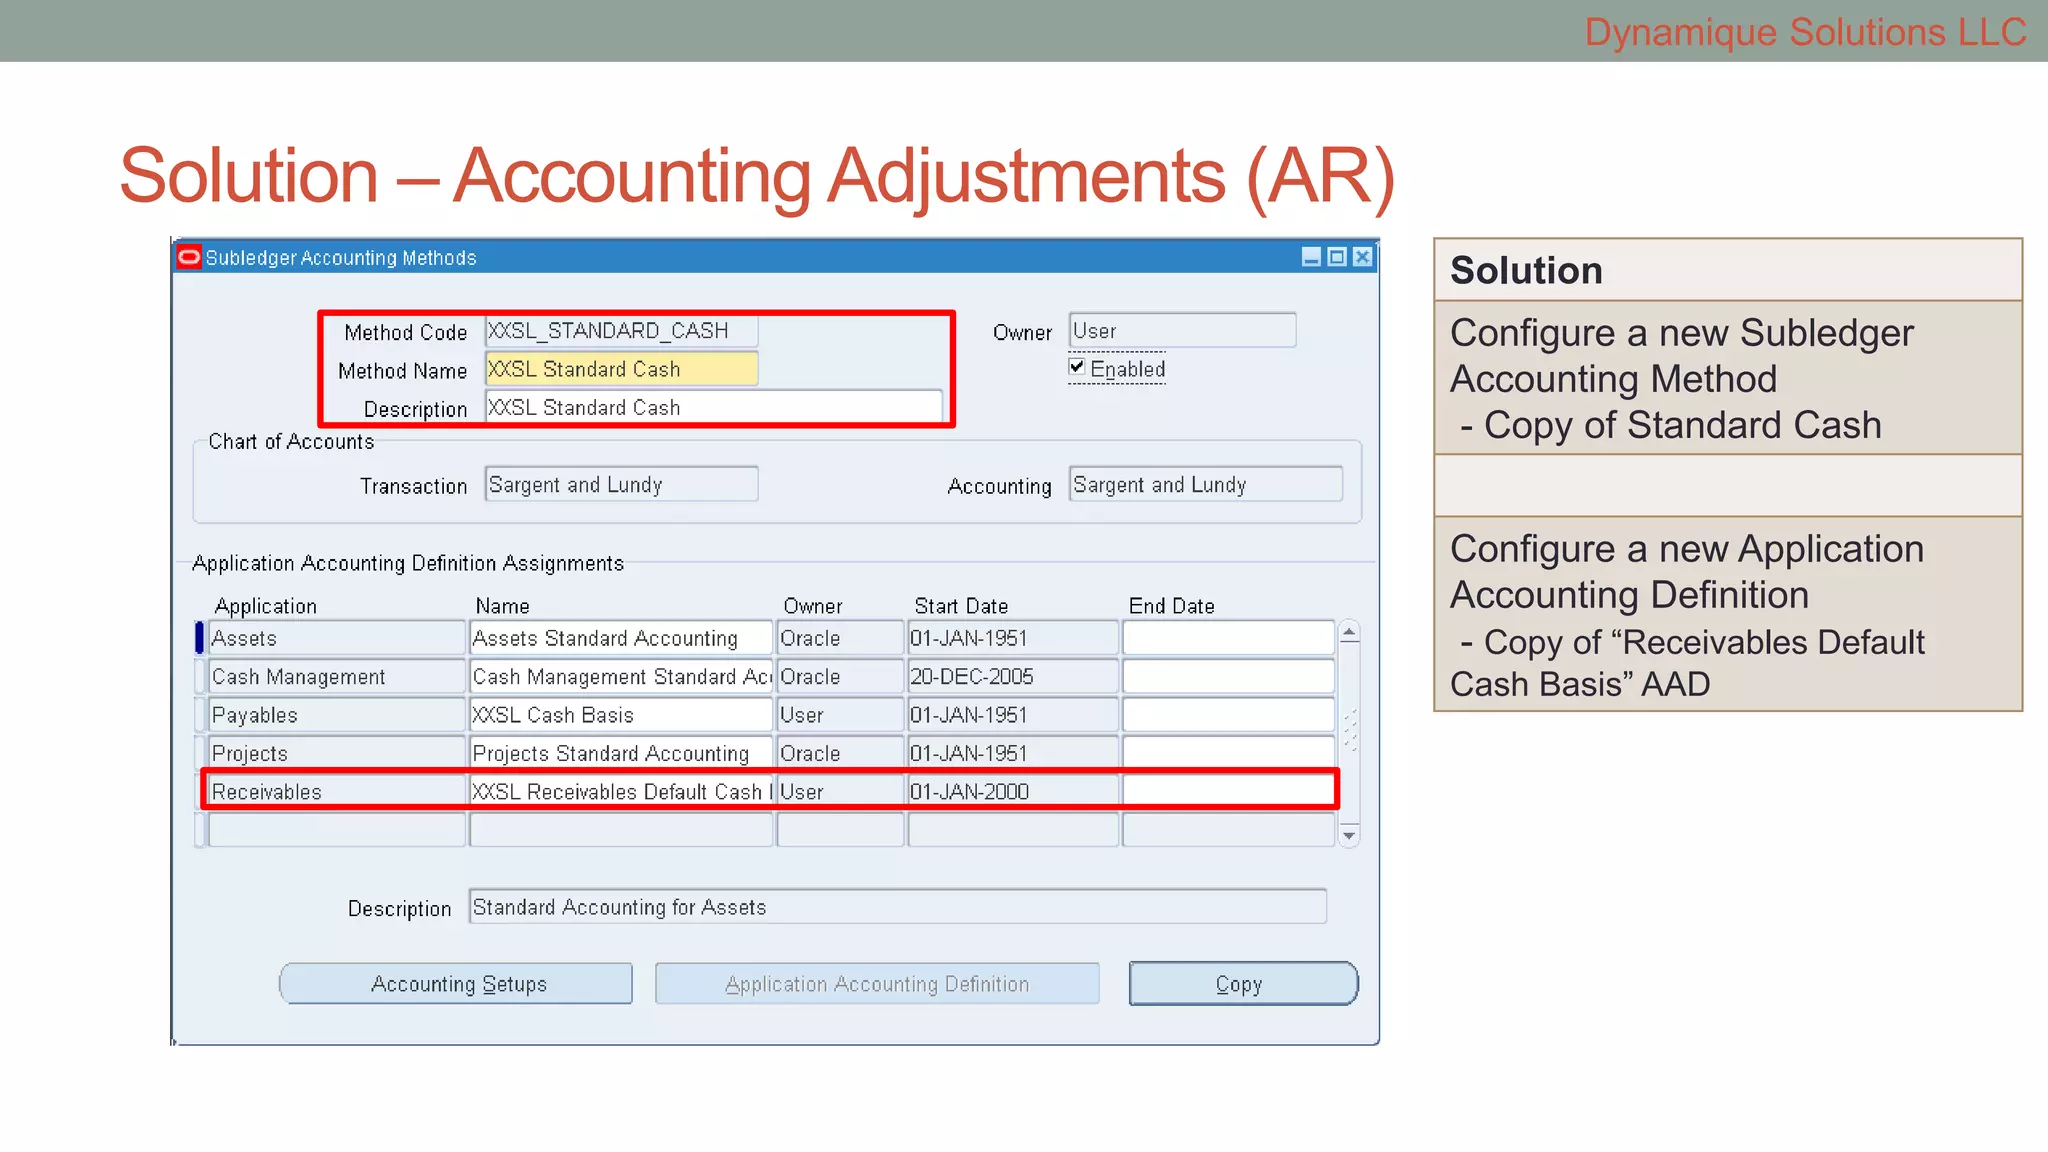Click Application Accounting Definition button
This screenshot has height=1152, width=2048.
click(877, 984)
